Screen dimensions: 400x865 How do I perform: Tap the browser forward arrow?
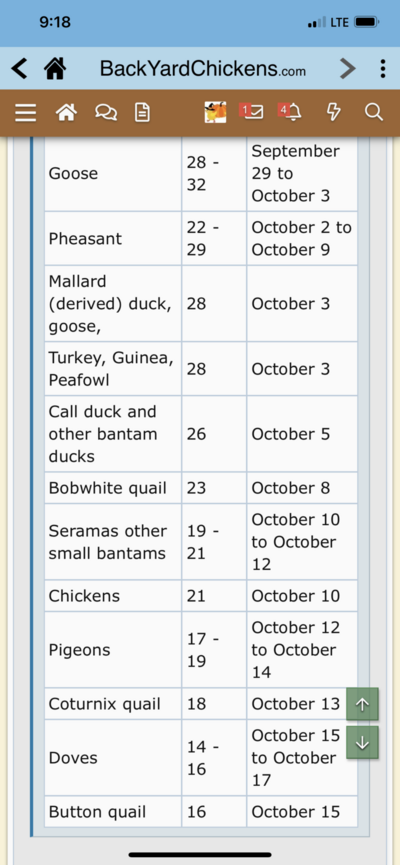click(x=348, y=69)
